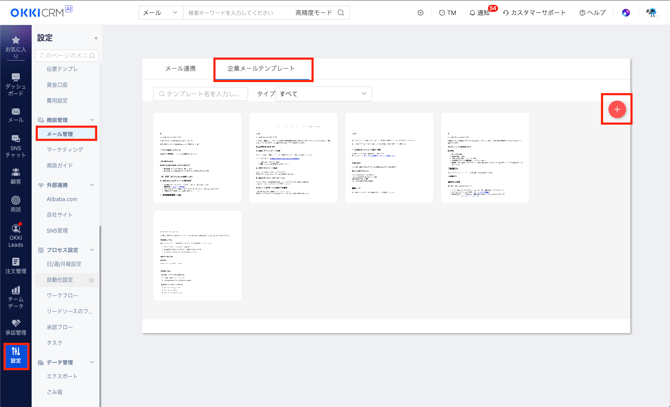Select マーケティング in the settings menu
The width and height of the screenshot is (670, 407).
[65, 149]
